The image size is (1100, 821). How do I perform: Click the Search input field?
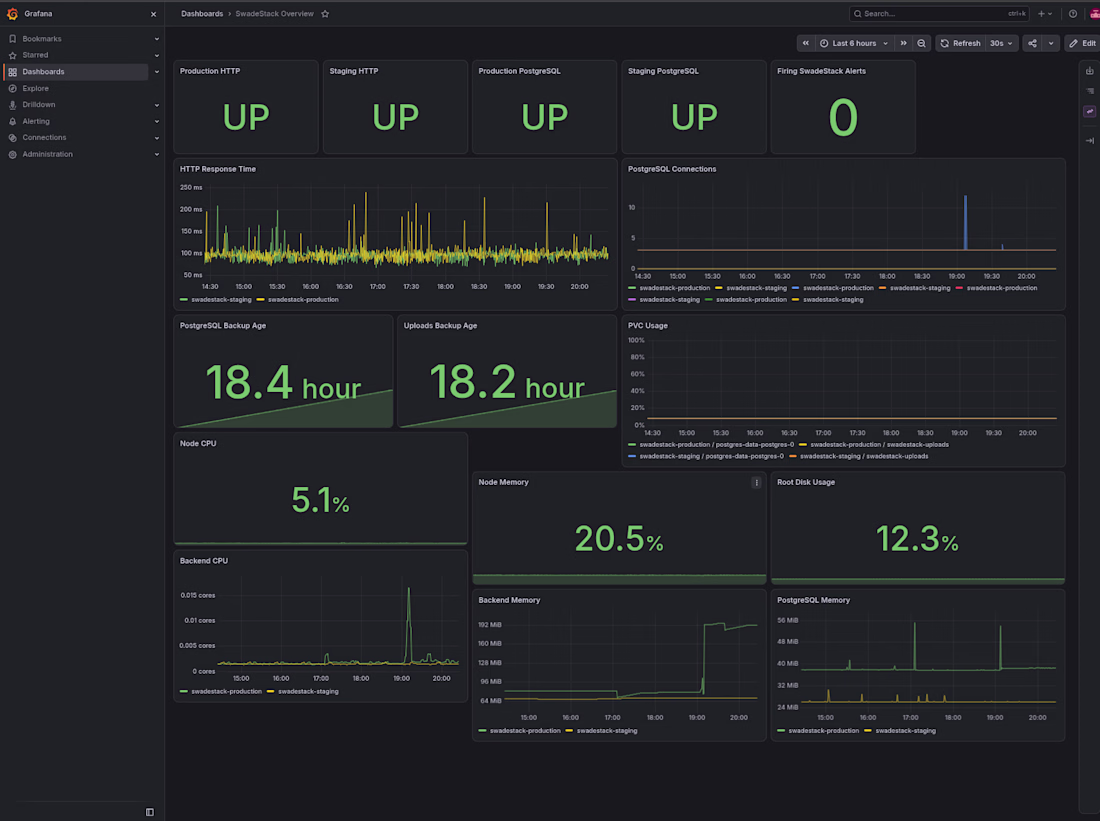pos(939,14)
